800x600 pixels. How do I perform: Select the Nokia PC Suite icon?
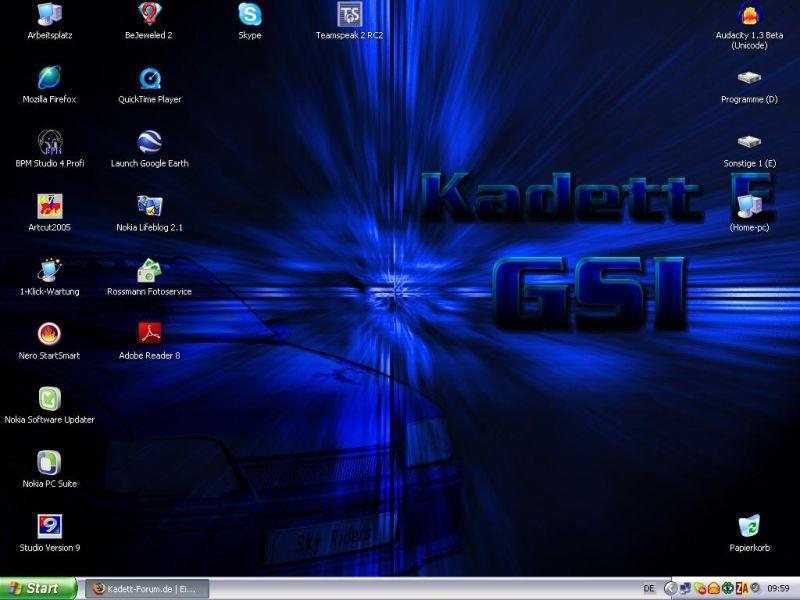click(49, 462)
